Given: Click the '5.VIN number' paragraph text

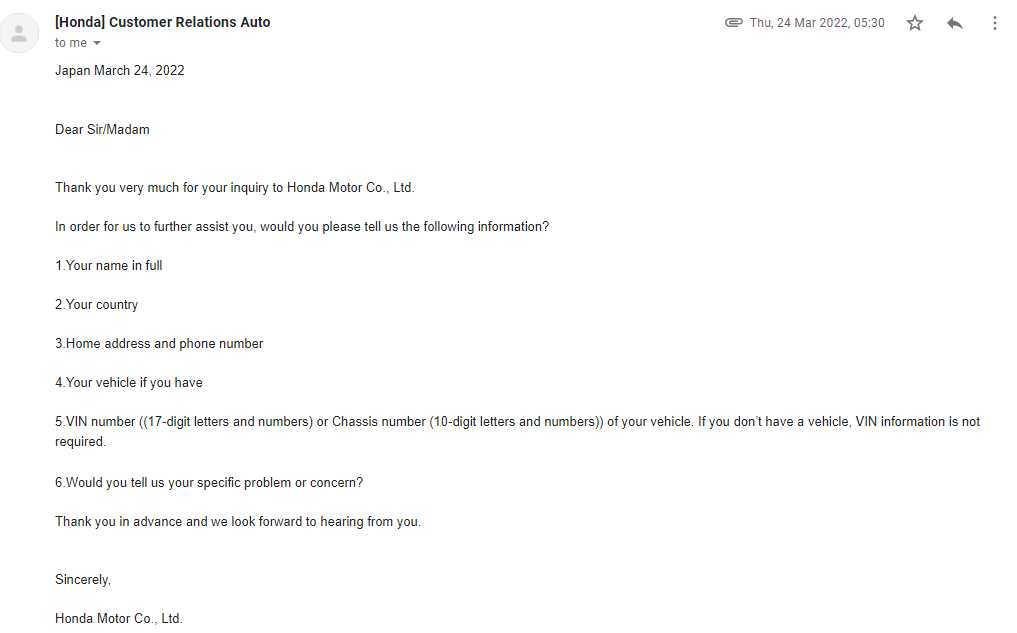Looking at the screenshot, I should click(x=517, y=431).
